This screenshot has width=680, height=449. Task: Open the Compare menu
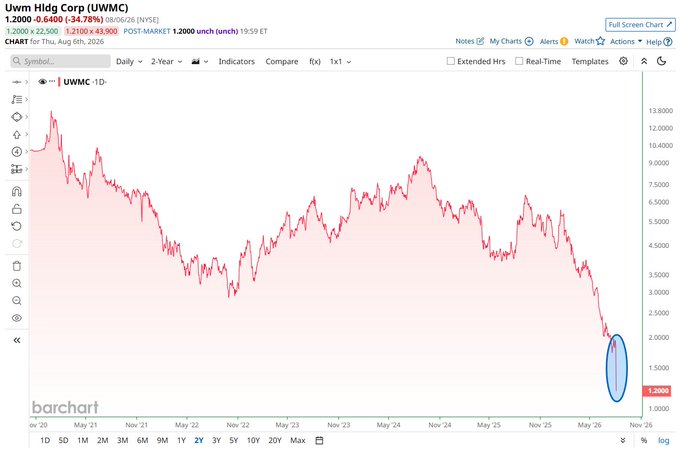pyautogui.click(x=282, y=62)
